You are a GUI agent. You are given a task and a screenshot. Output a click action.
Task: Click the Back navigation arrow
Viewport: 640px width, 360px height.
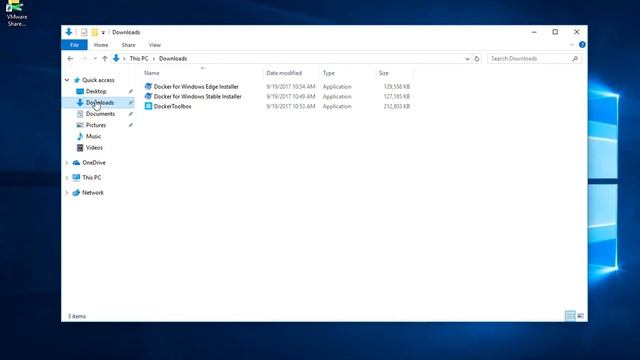click(70, 59)
